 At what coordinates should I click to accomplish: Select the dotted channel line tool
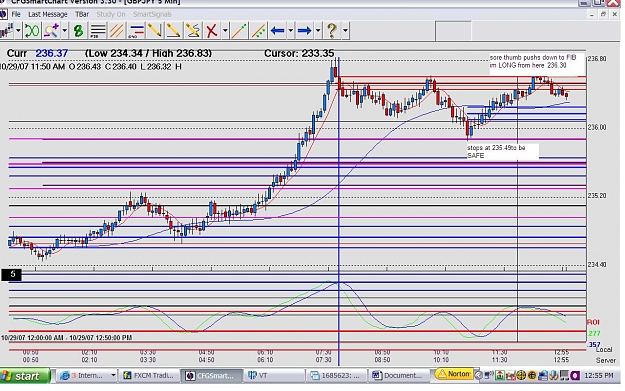coord(258,31)
